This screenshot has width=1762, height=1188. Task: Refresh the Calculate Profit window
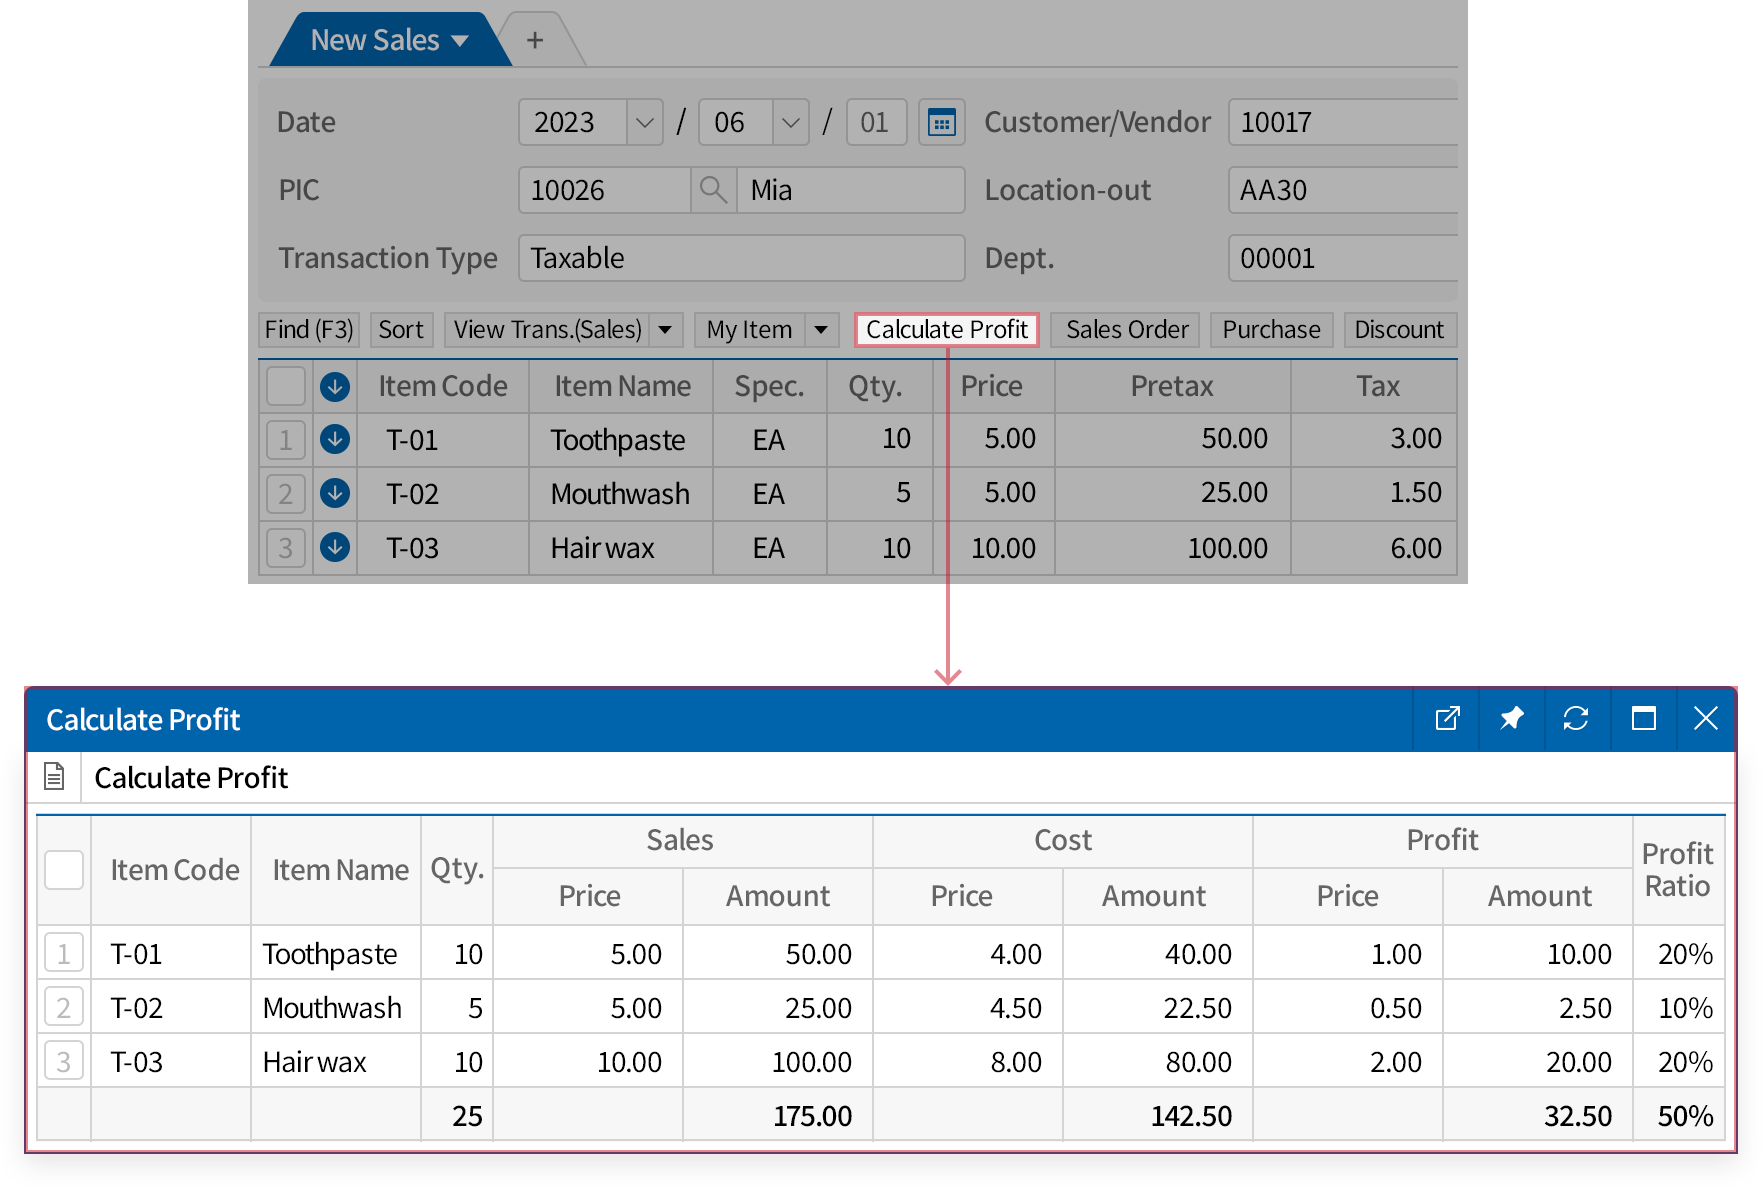(x=1577, y=719)
